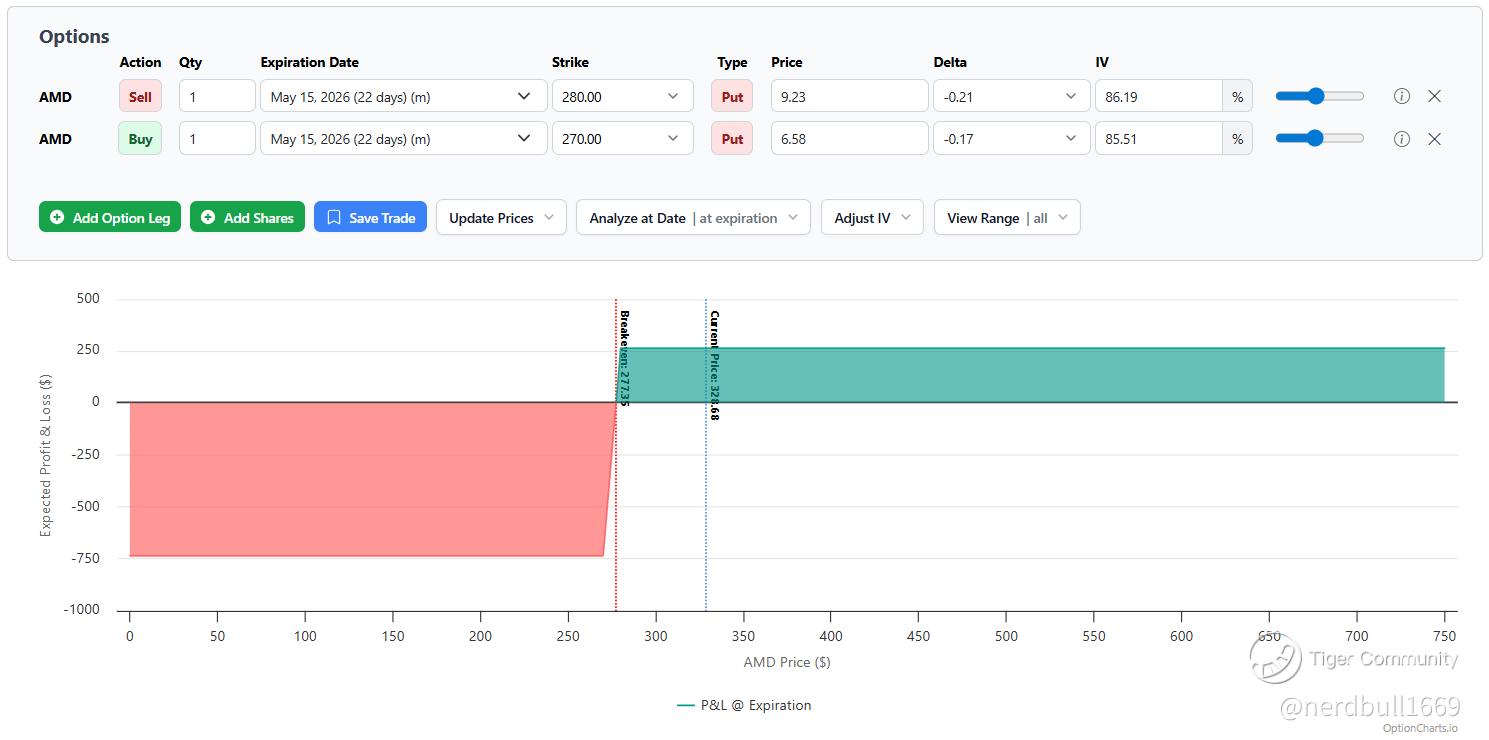This screenshot has height=740, width=1489.
Task: Open the Analyze at Date menu
Action: pyautogui.click(x=692, y=218)
